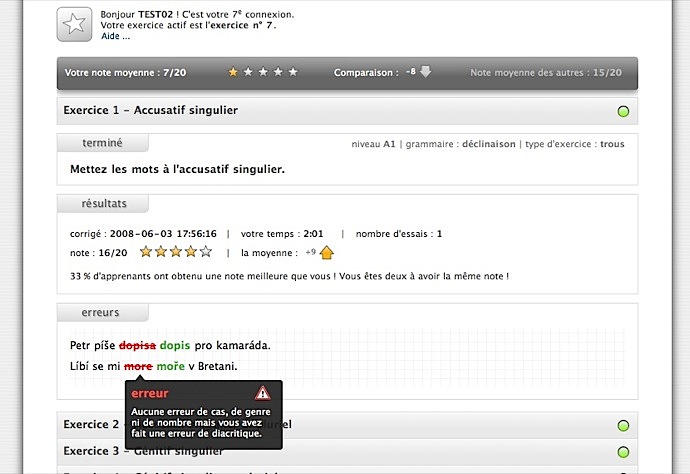Collapse the Exercice 1 – Accusatif singulier header

coord(347,110)
